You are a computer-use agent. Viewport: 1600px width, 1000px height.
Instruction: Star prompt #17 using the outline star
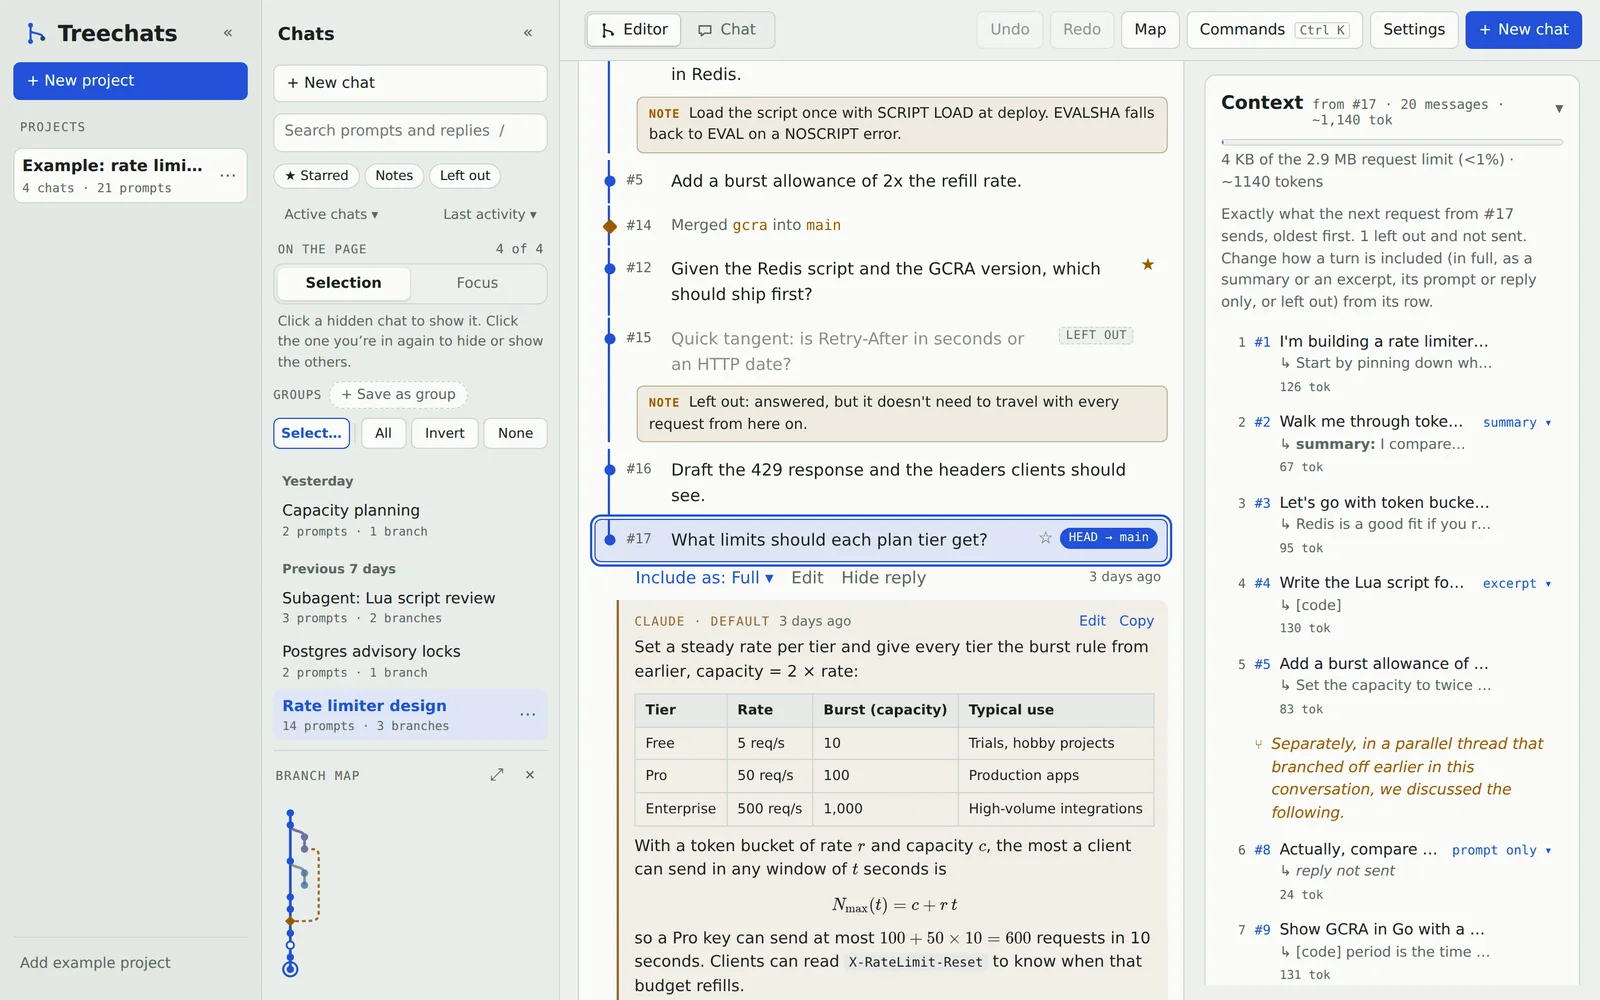(x=1045, y=538)
